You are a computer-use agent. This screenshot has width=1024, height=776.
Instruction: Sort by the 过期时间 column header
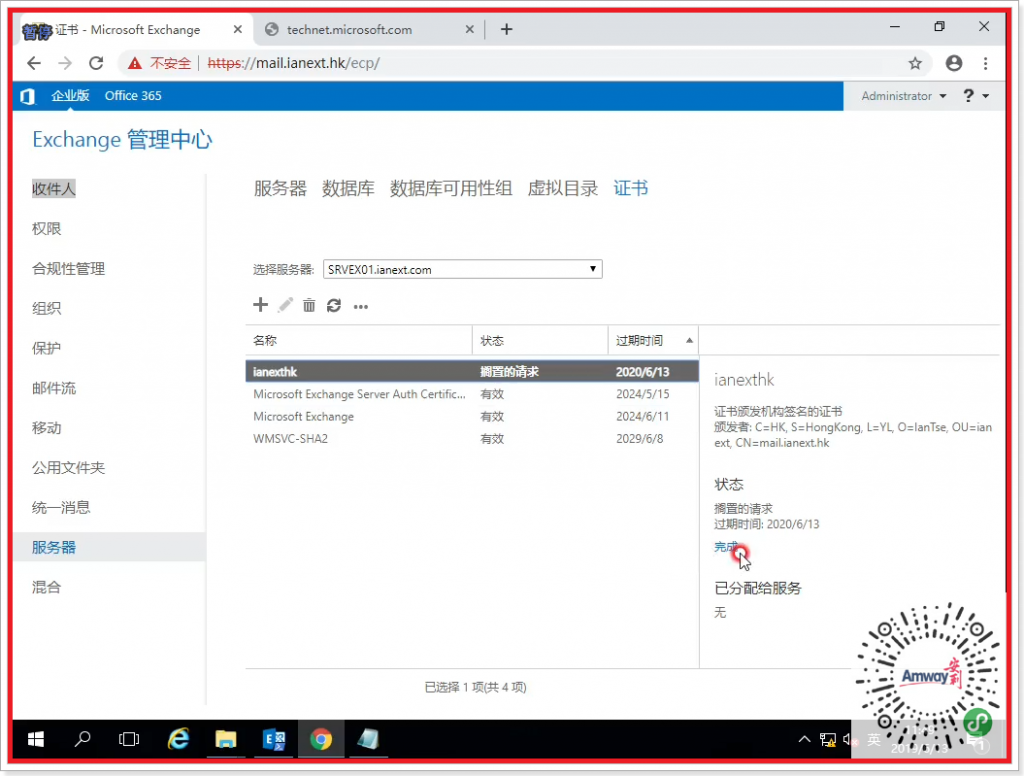(x=640, y=340)
